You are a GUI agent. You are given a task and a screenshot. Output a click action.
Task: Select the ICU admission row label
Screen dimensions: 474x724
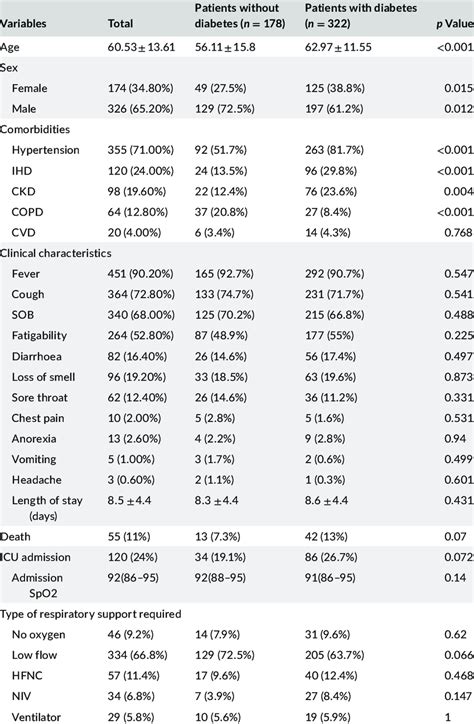36,557
